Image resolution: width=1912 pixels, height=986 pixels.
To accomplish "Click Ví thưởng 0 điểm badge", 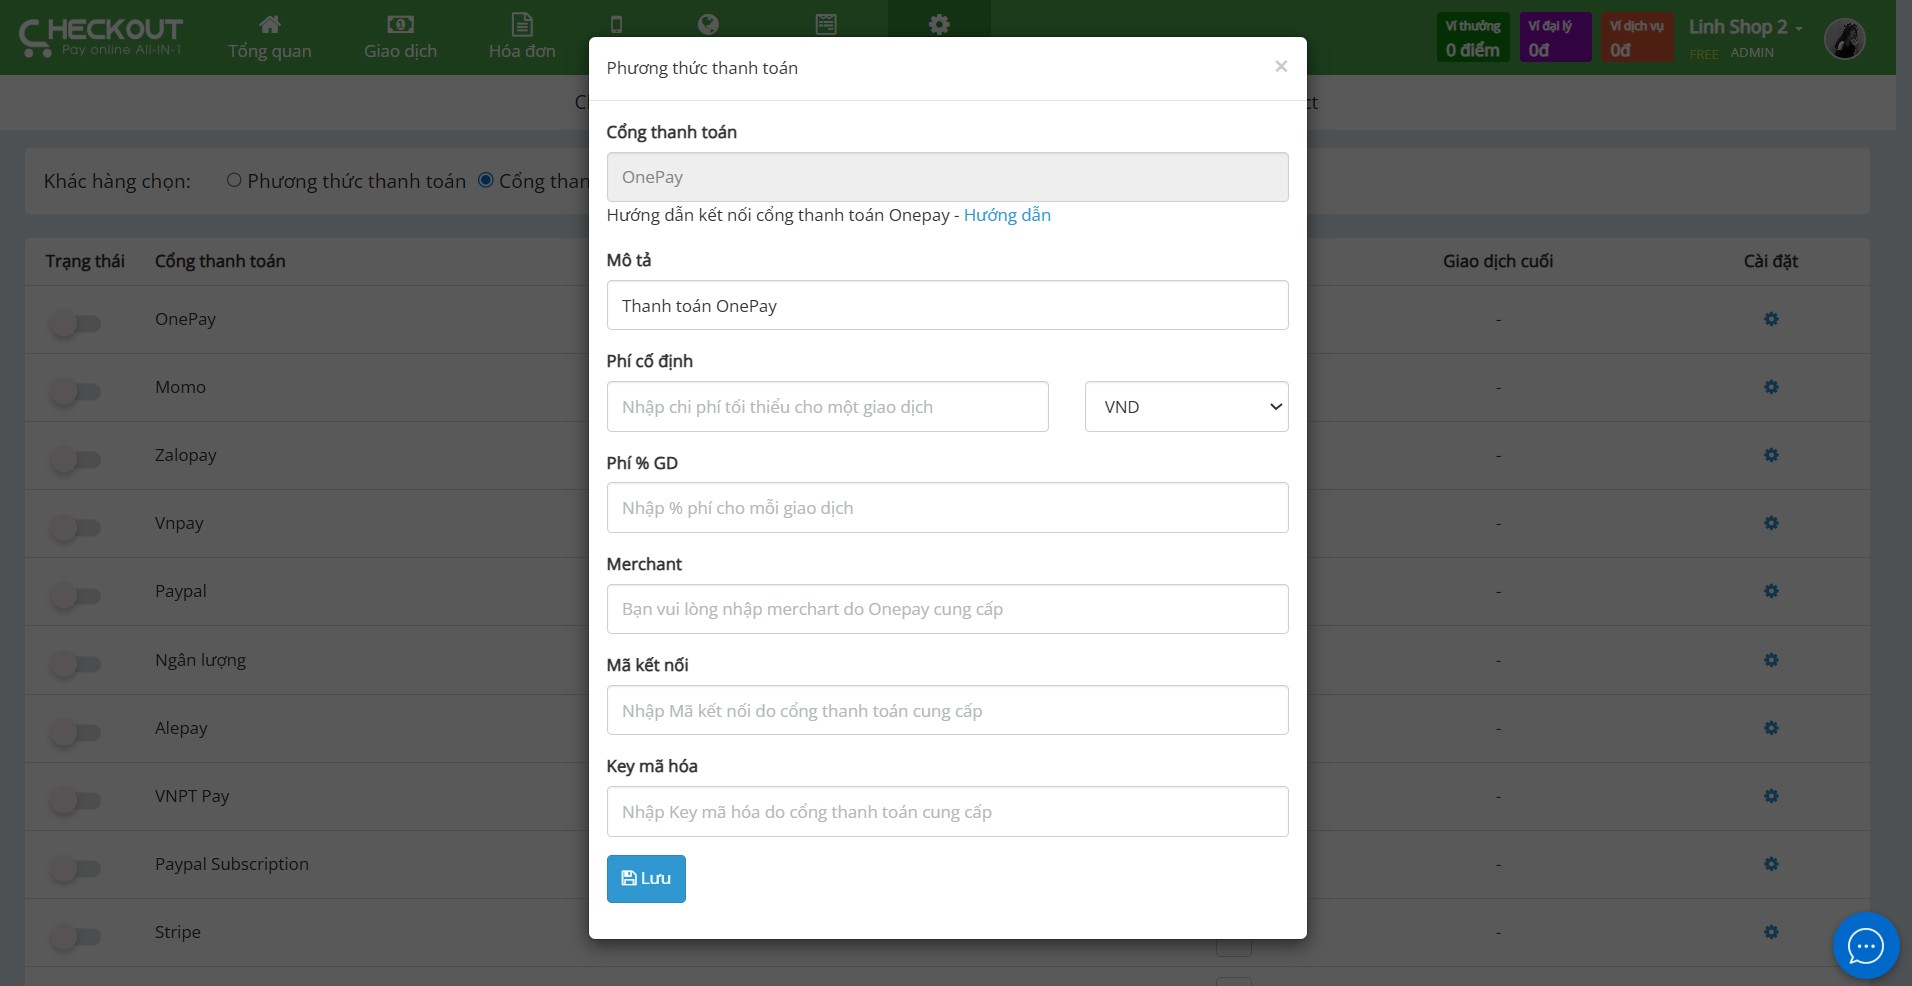I will [x=1473, y=38].
